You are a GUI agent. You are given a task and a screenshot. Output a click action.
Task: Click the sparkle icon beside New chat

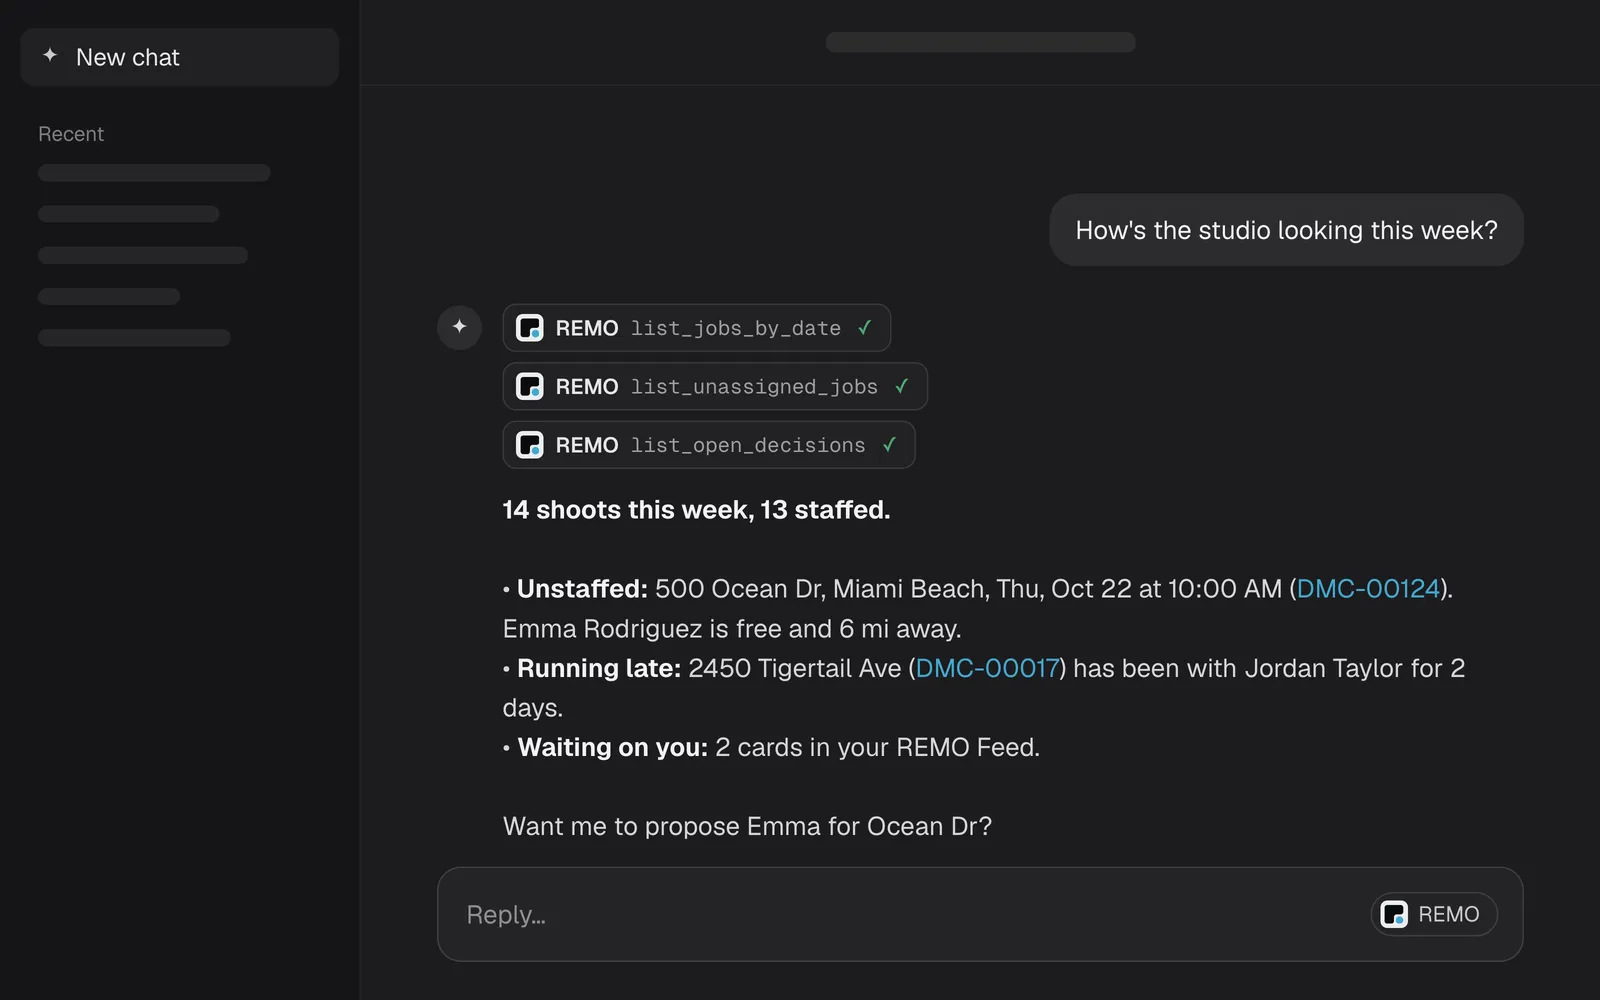click(x=50, y=56)
